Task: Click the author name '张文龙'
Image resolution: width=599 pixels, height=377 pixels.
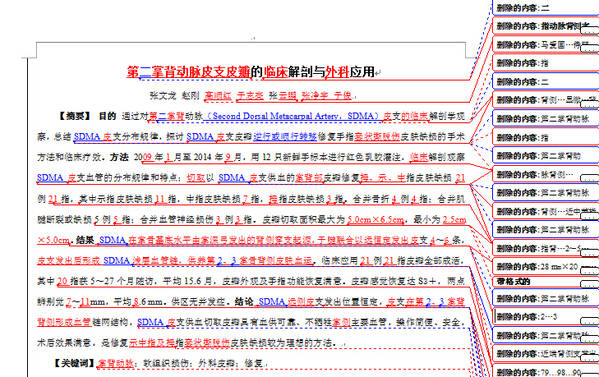Action: (163, 95)
